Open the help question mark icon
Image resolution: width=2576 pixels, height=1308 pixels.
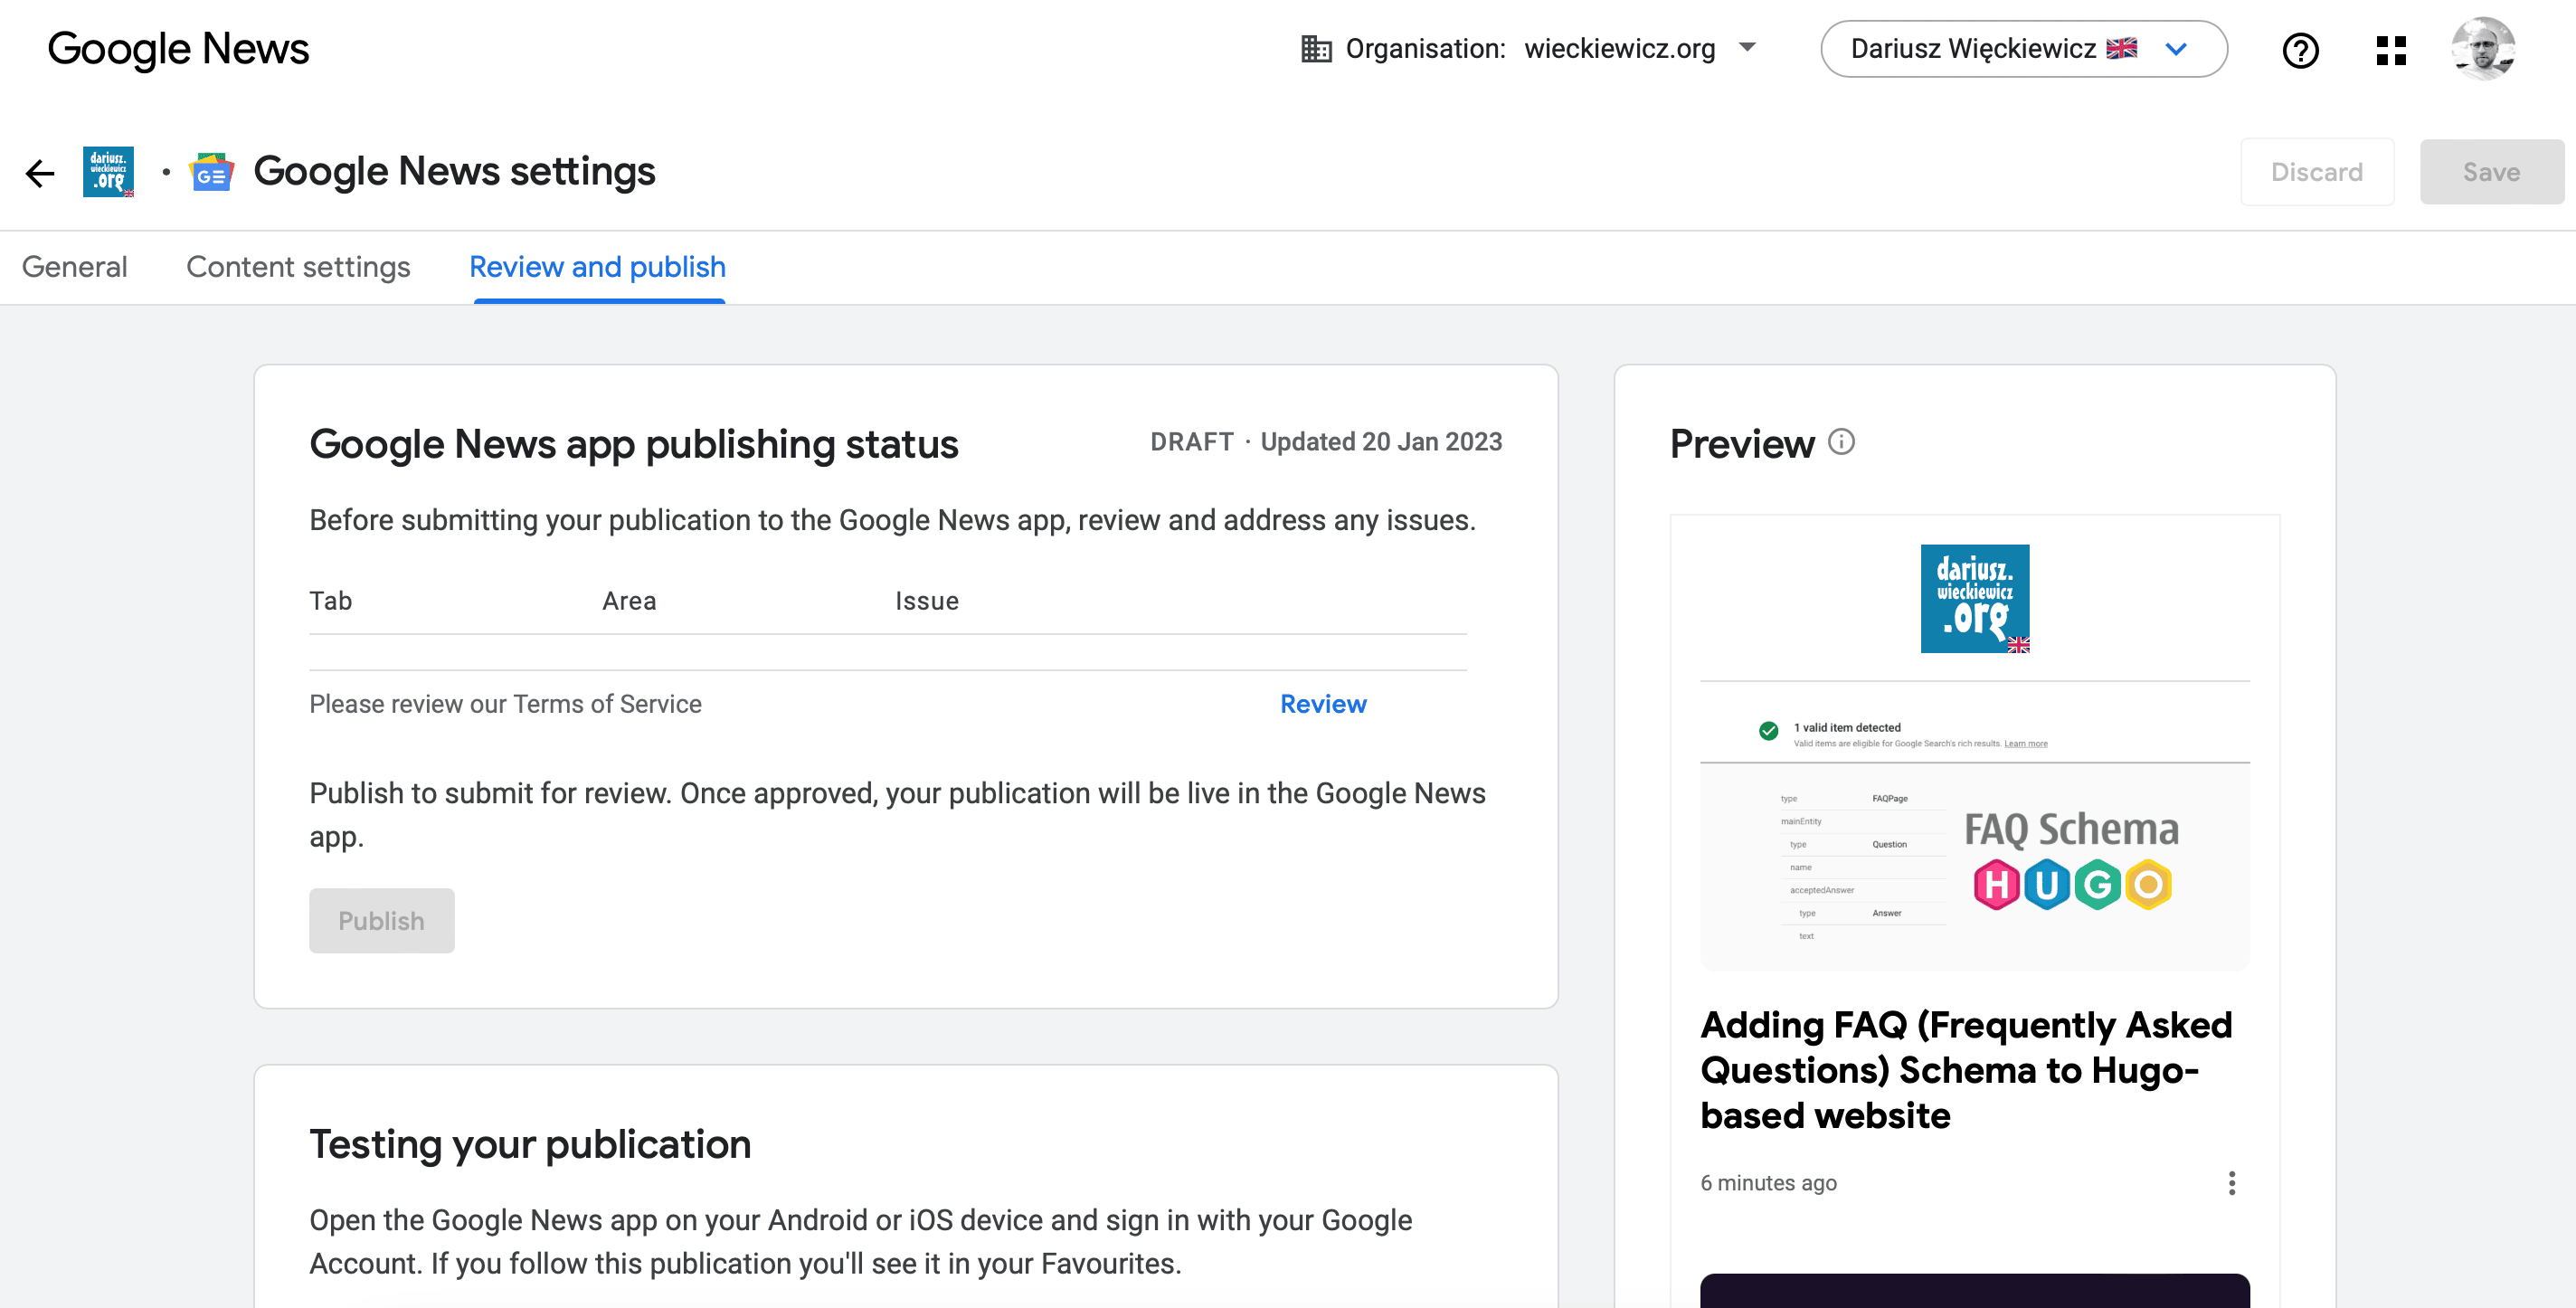pyautogui.click(x=2300, y=49)
